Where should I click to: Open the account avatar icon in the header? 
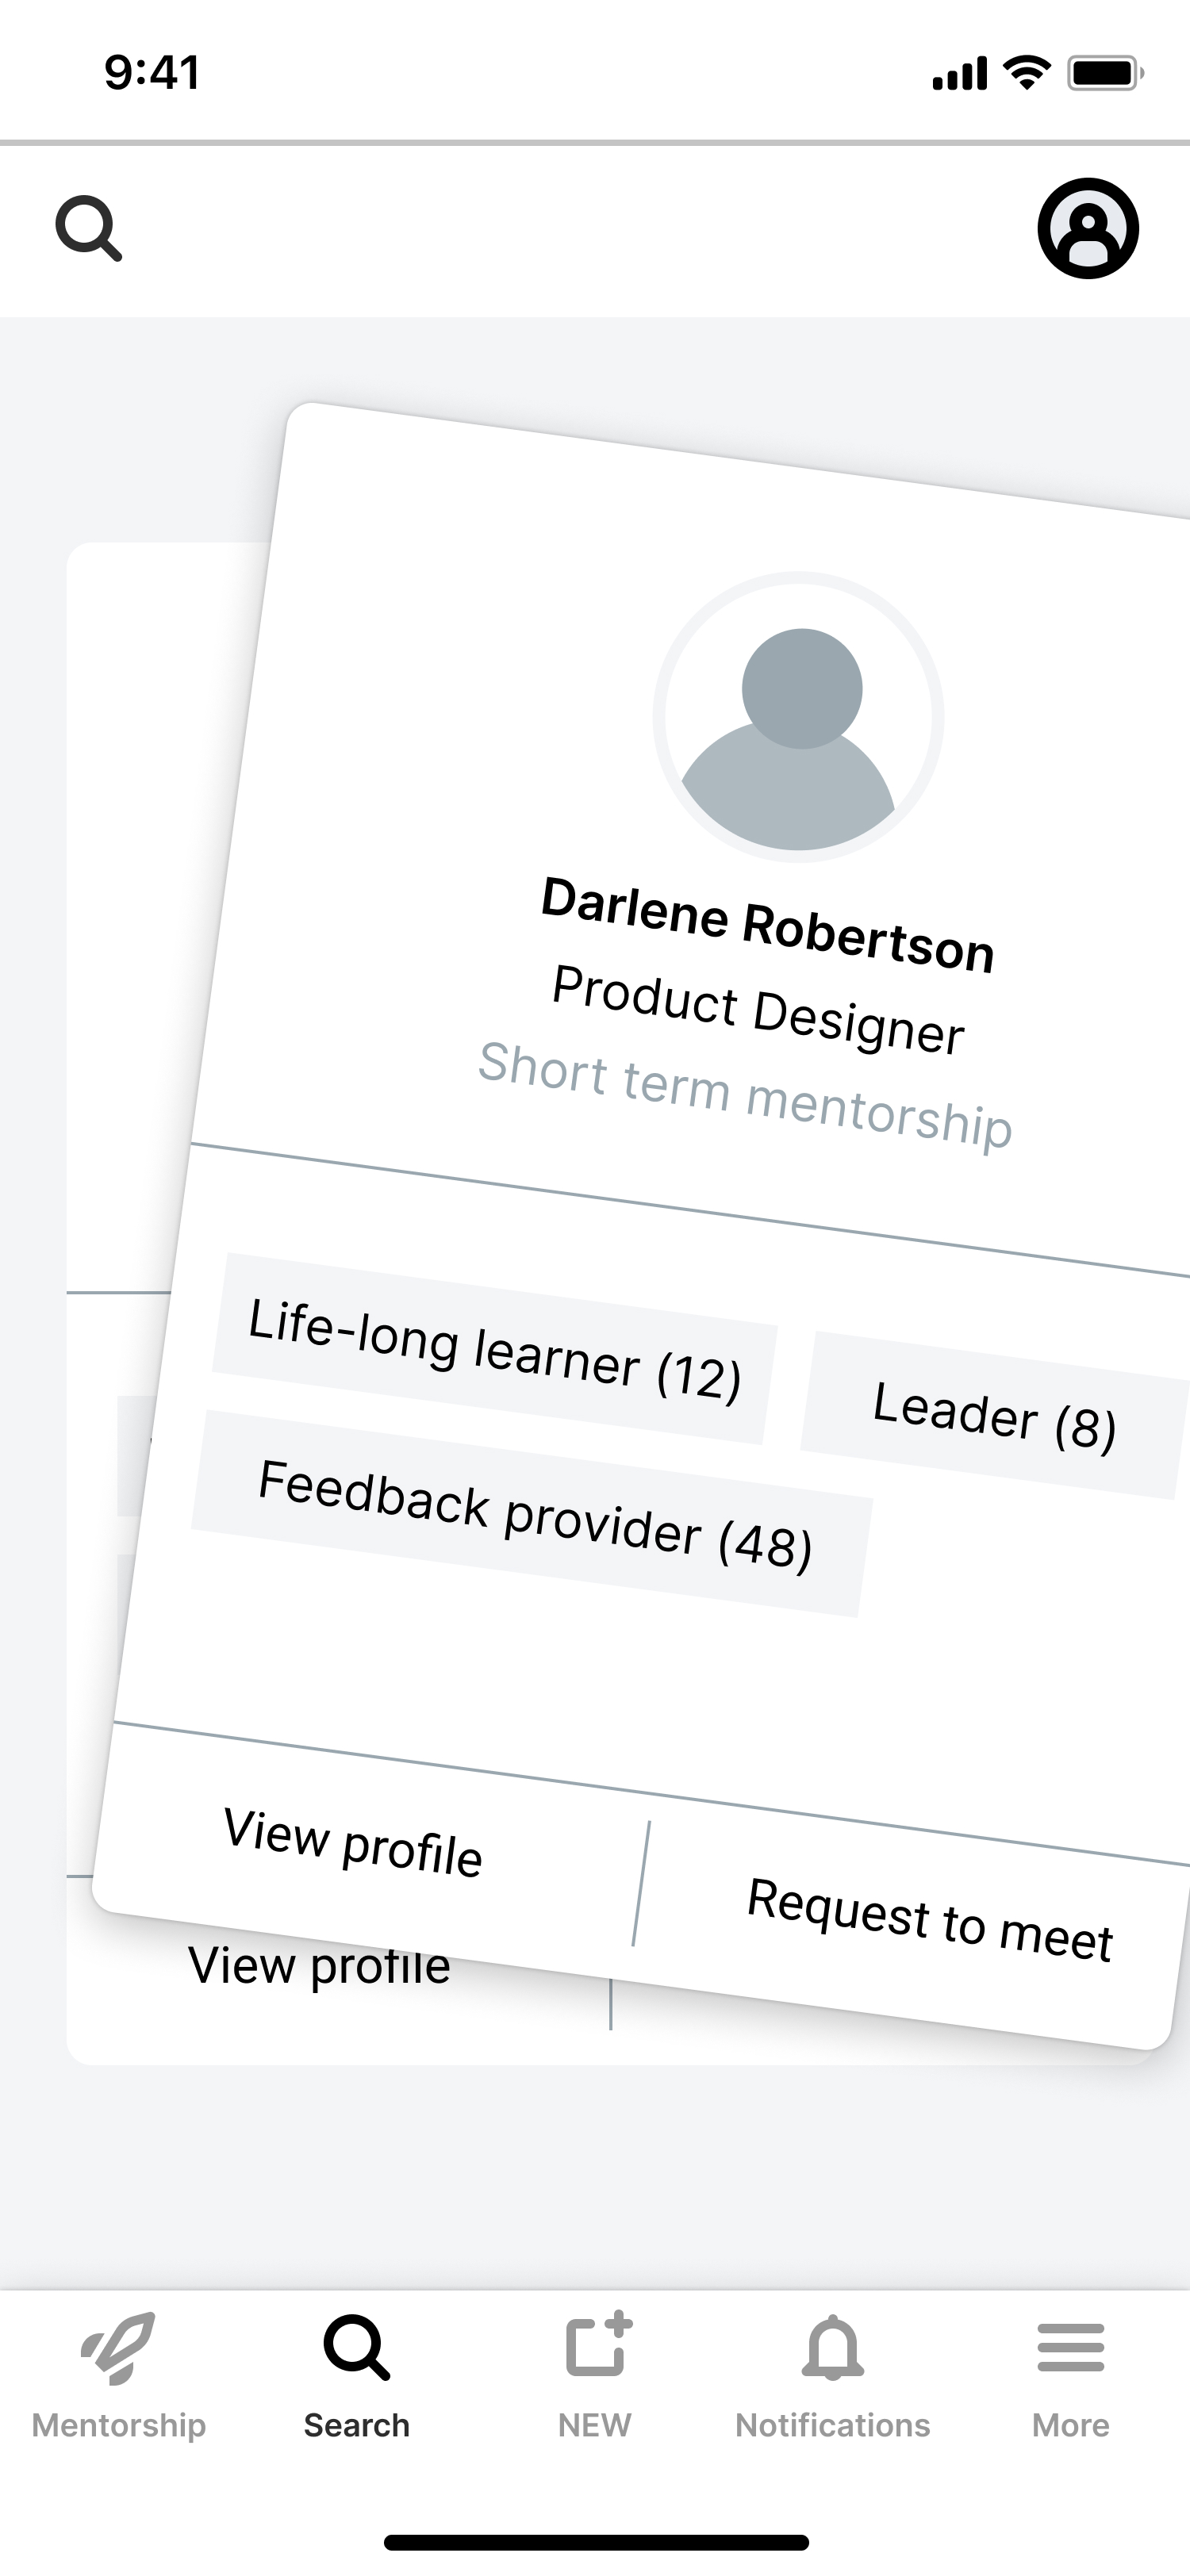1087,228
